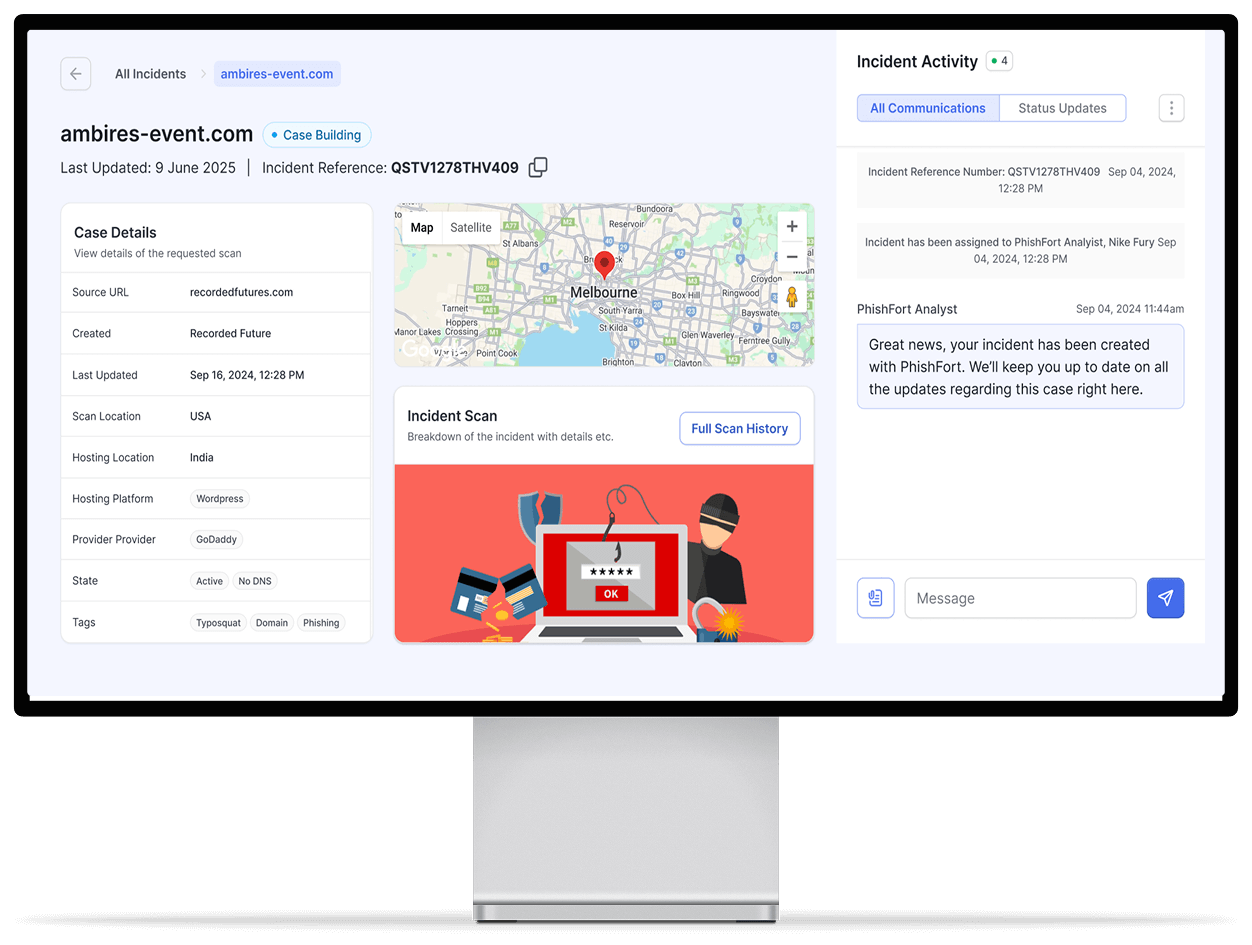1252x945 pixels.
Task: Go back using the arrow button
Action: coord(75,73)
